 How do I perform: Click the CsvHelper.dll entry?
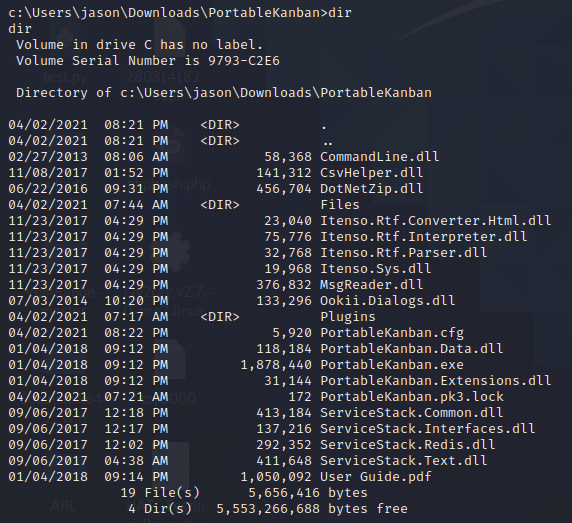click(372, 173)
